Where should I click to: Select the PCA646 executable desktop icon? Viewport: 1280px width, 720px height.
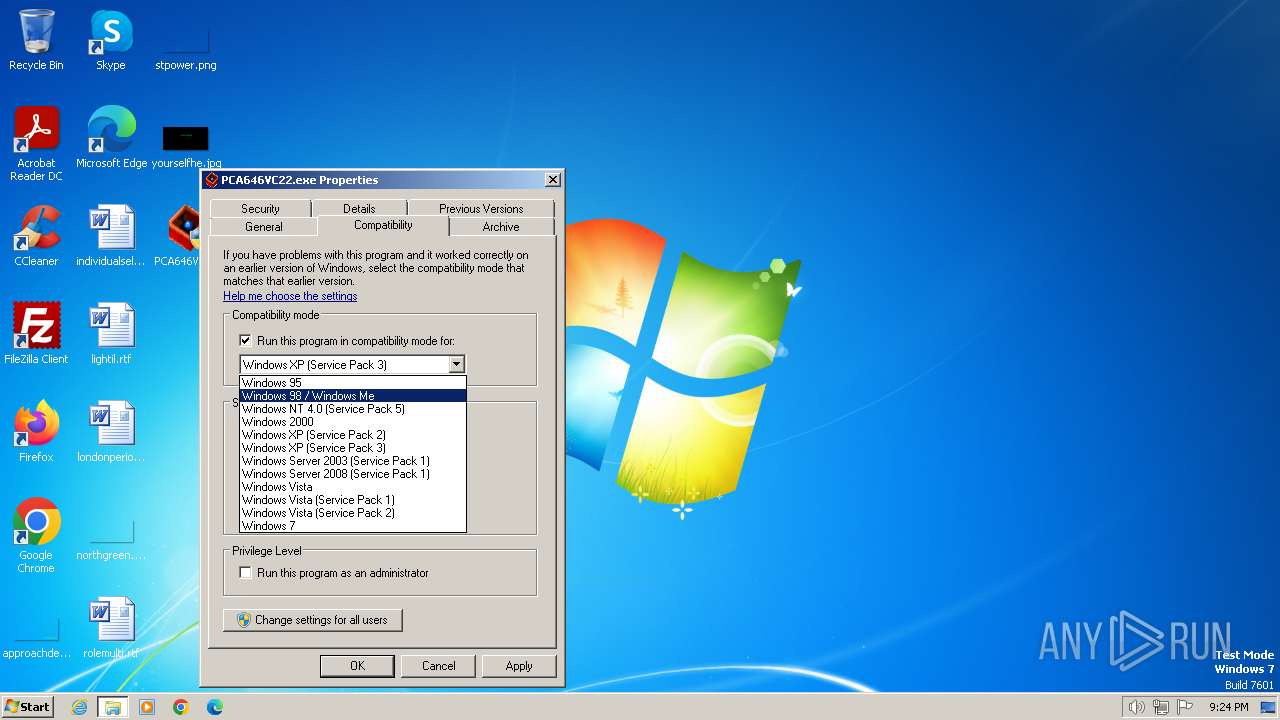pos(183,235)
